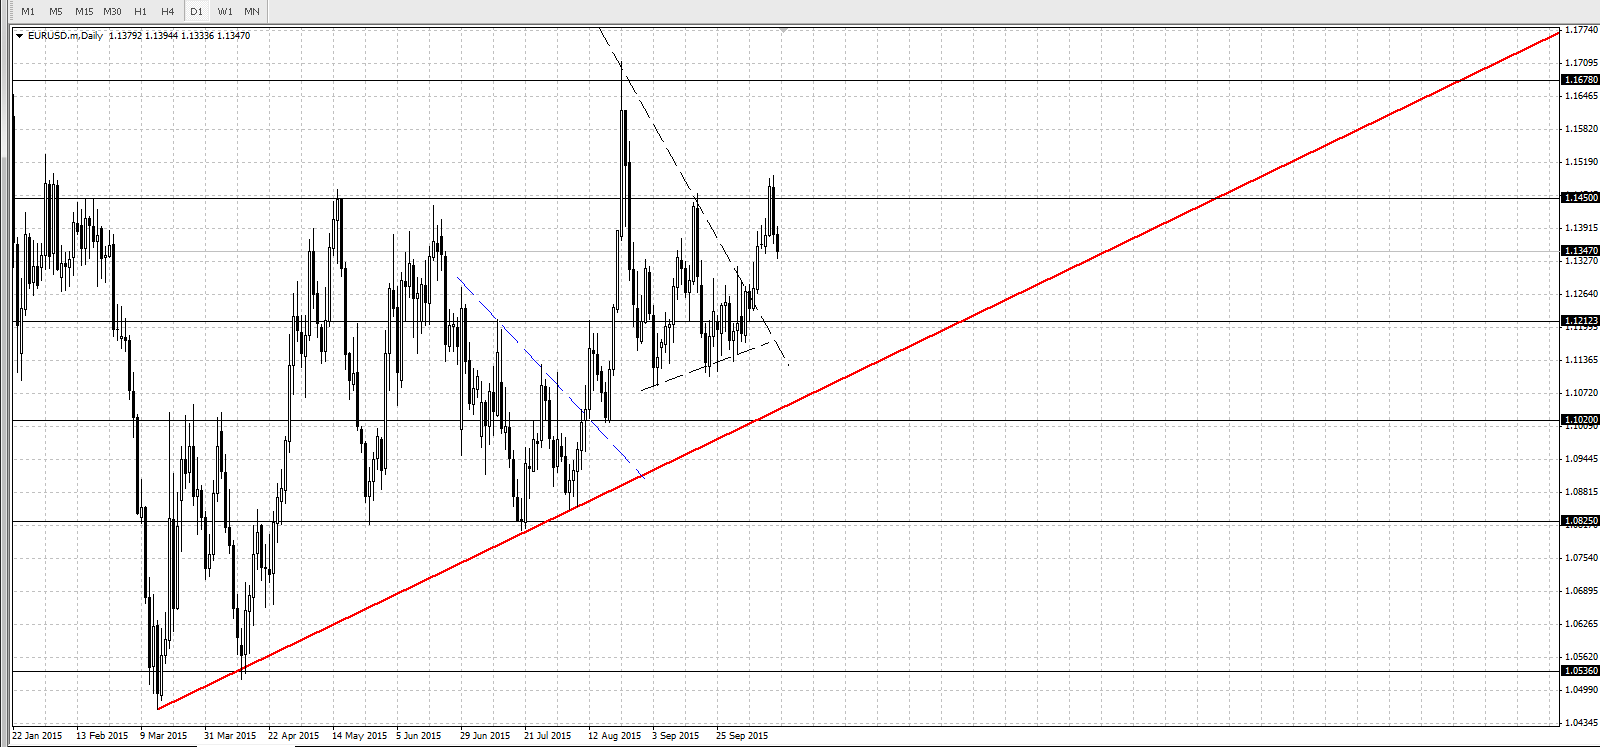Click the 1.07540 price scale value

[1581, 558]
